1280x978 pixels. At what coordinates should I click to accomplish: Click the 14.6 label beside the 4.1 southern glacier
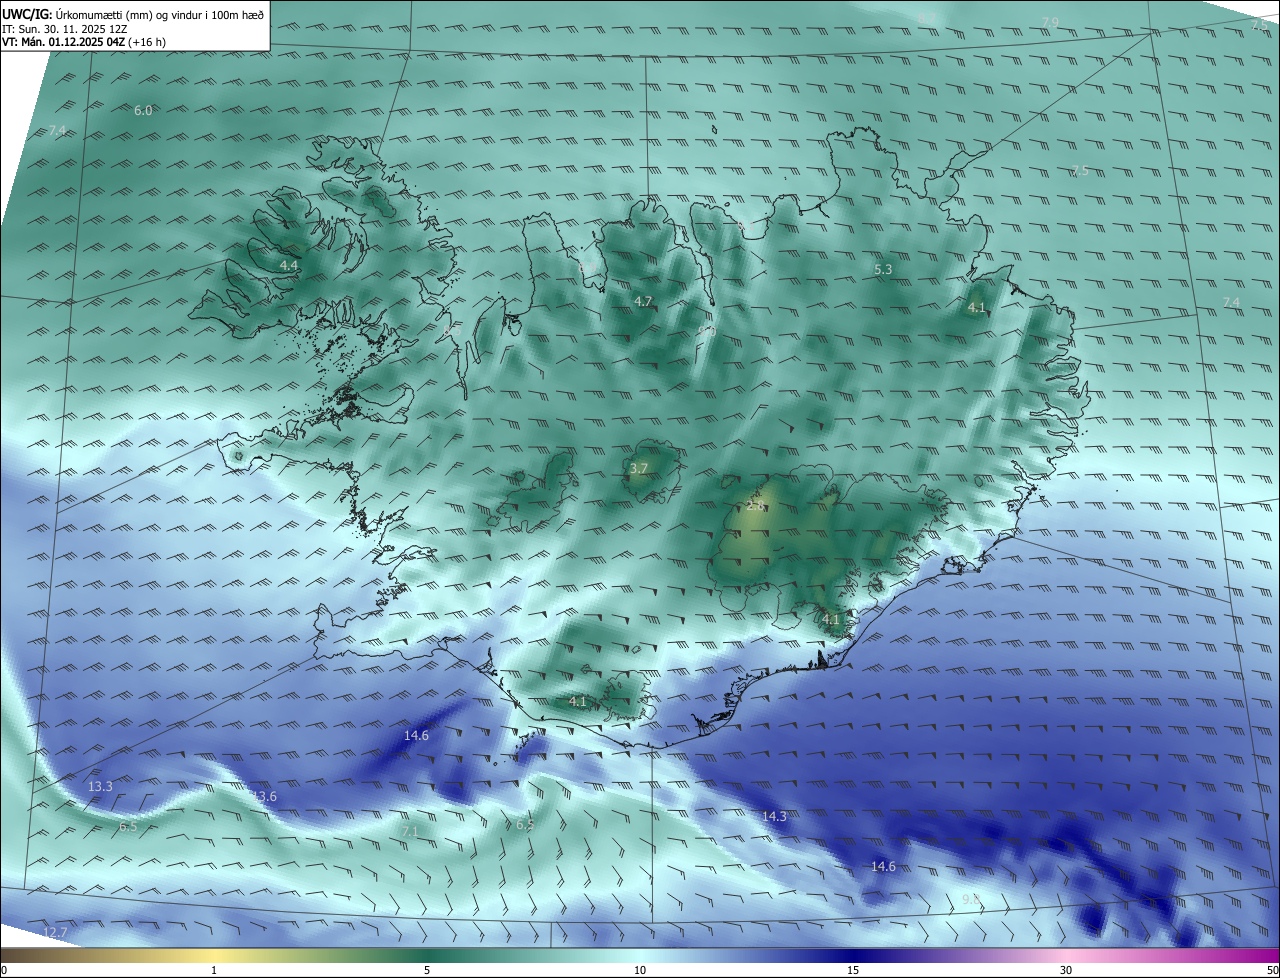[416, 736]
